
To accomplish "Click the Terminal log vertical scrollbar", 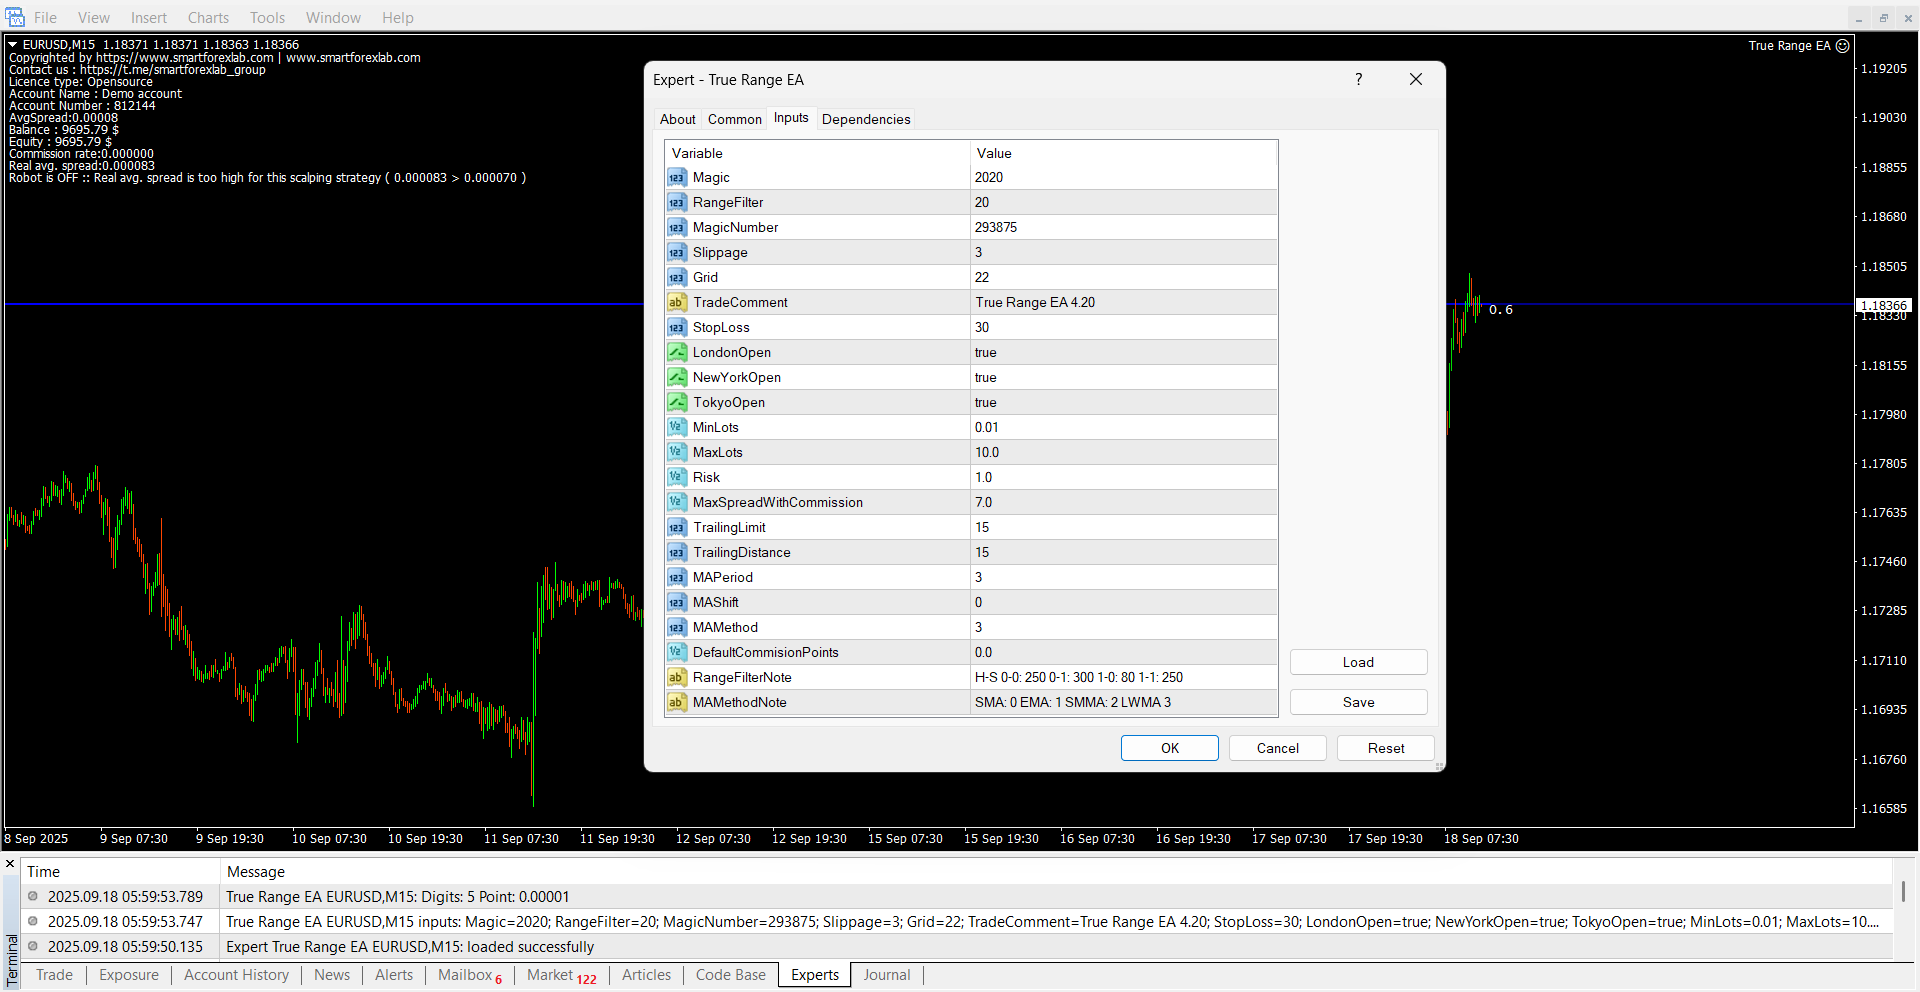I will click(x=1903, y=890).
